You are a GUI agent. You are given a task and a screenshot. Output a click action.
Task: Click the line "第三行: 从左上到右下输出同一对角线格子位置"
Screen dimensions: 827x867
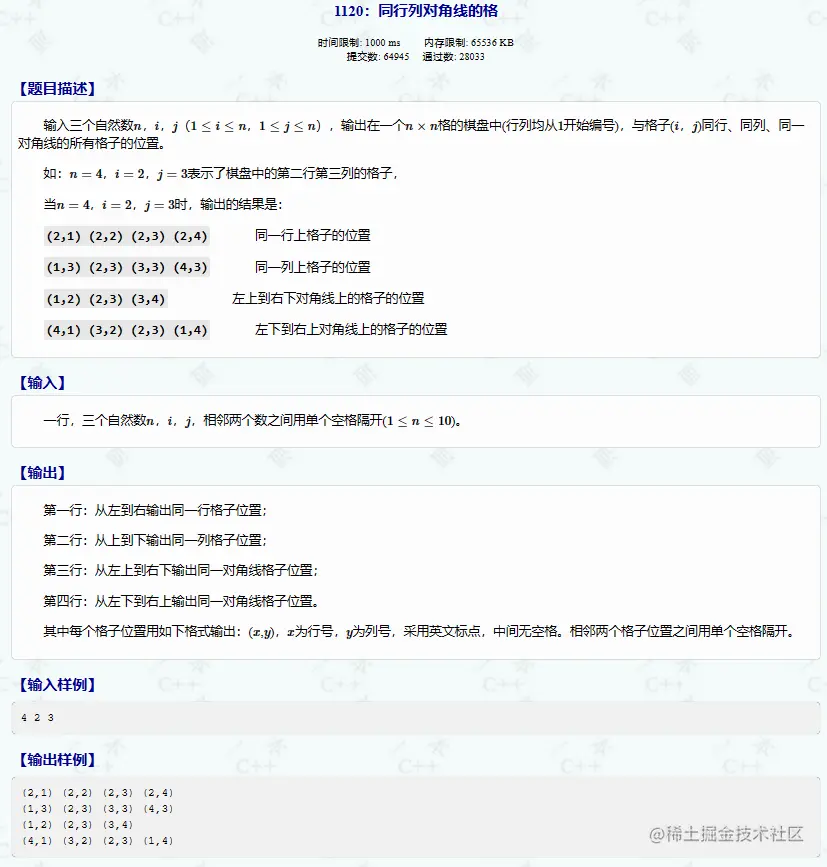click(180, 570)
